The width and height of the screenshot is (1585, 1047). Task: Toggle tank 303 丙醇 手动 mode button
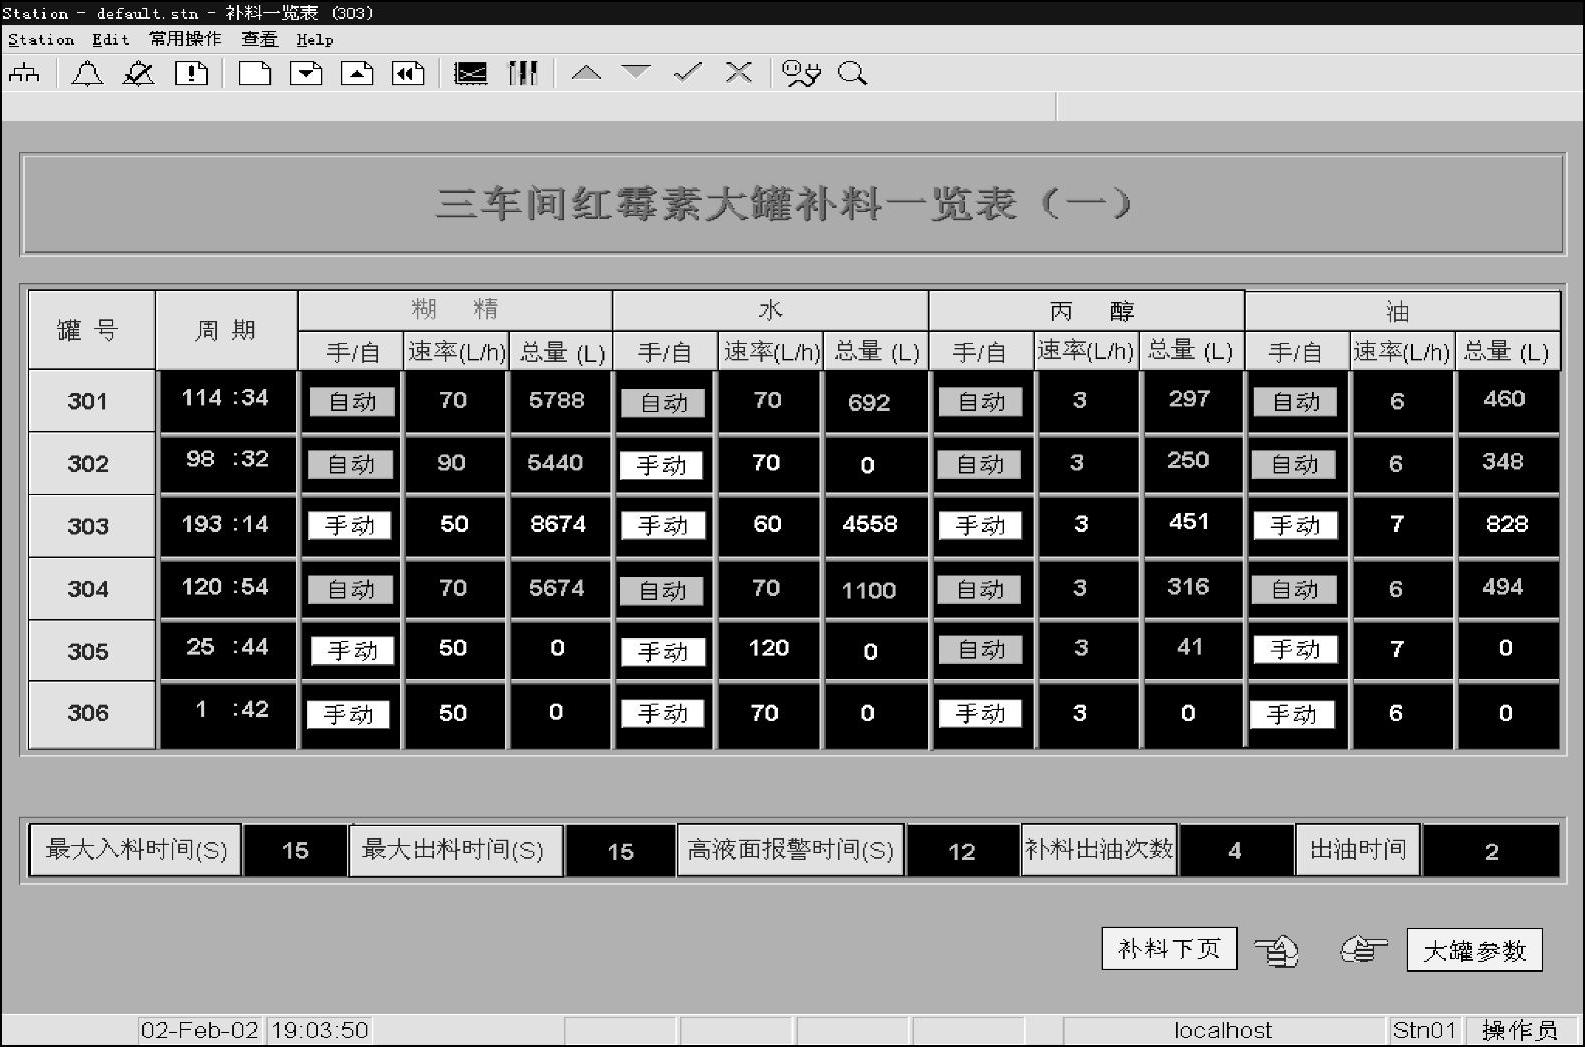(x=980, y=525)
